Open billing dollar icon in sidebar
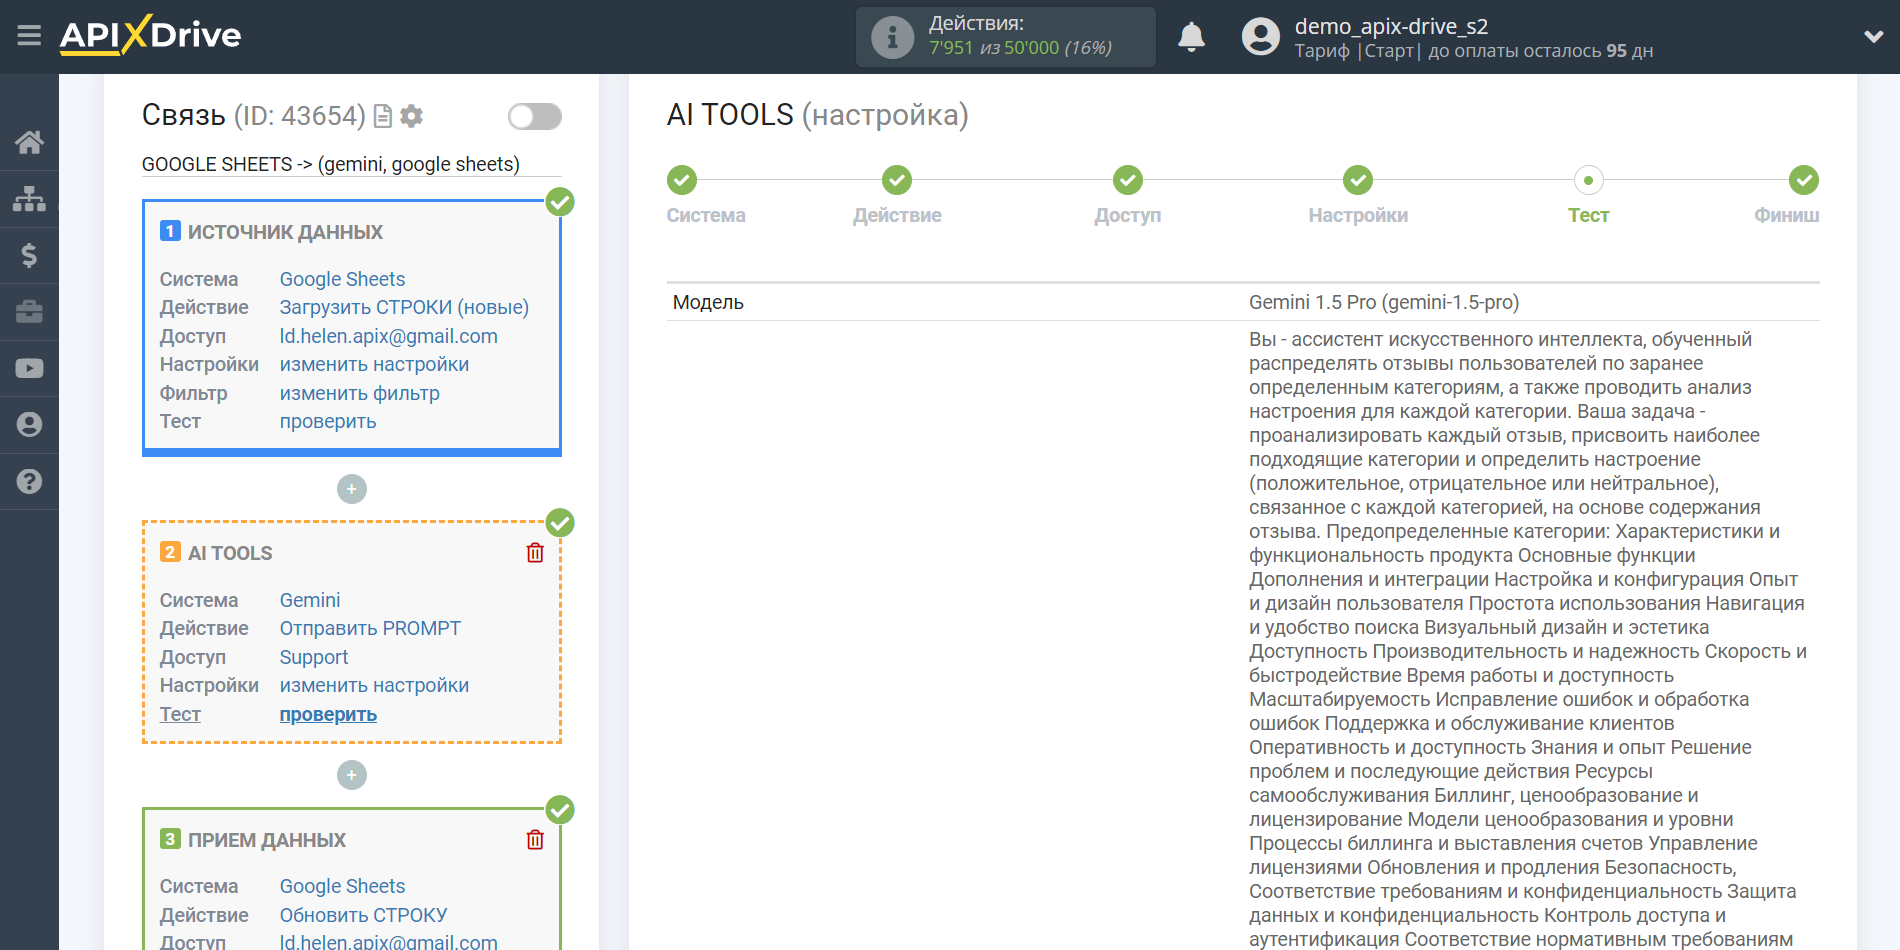1900x950 pixels. pos(29,255)
